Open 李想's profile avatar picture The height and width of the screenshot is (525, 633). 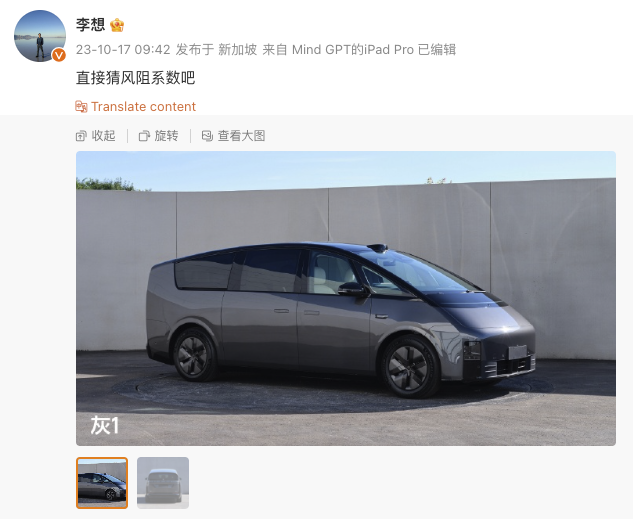pos(40,36)
